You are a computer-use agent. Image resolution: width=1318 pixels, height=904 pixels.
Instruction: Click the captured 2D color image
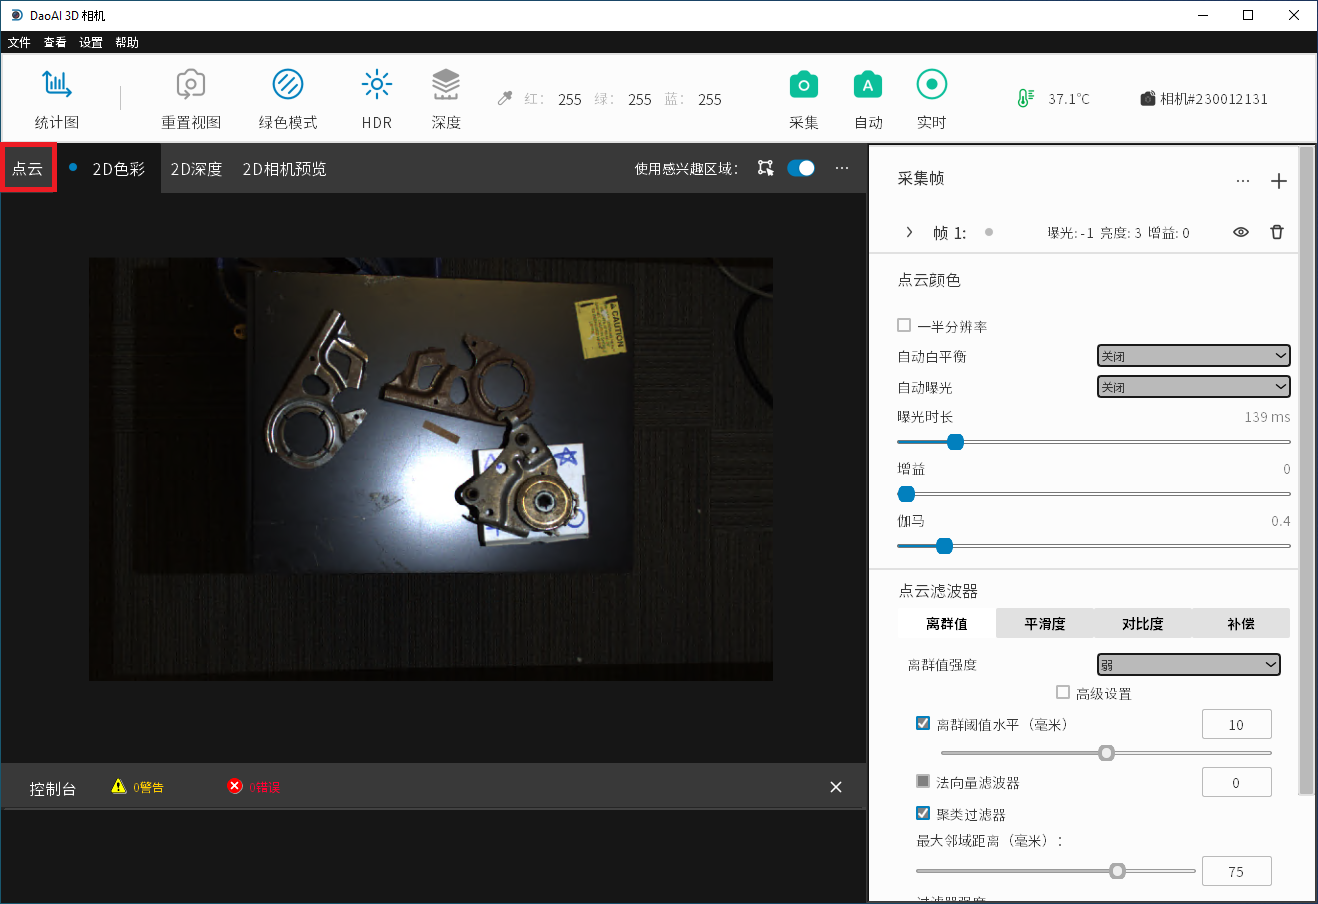(431, 469)
